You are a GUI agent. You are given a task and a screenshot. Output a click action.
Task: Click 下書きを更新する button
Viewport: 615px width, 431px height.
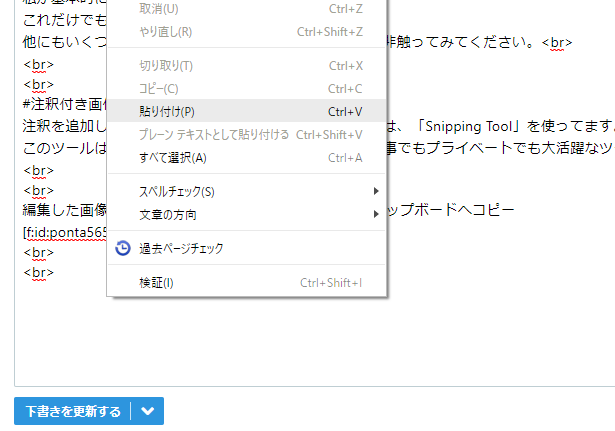(73, 411)
